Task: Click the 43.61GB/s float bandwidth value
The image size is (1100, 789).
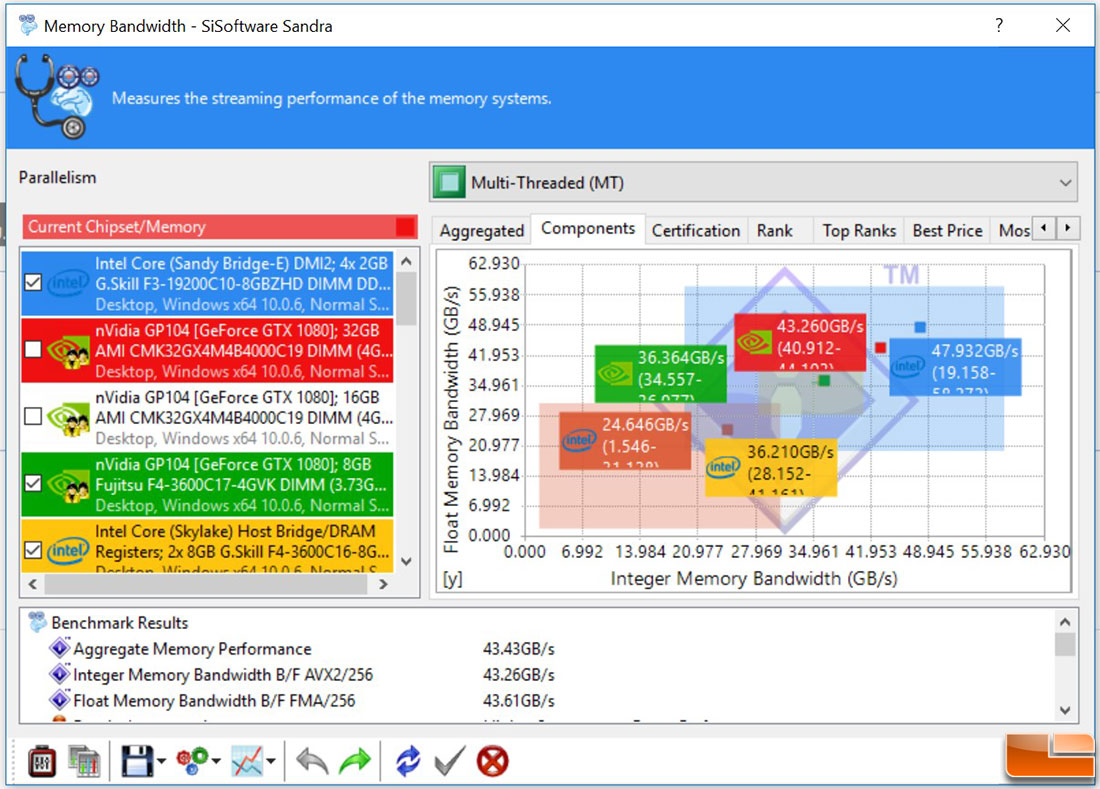Action: pyautogui.click(x=518, y=701)
